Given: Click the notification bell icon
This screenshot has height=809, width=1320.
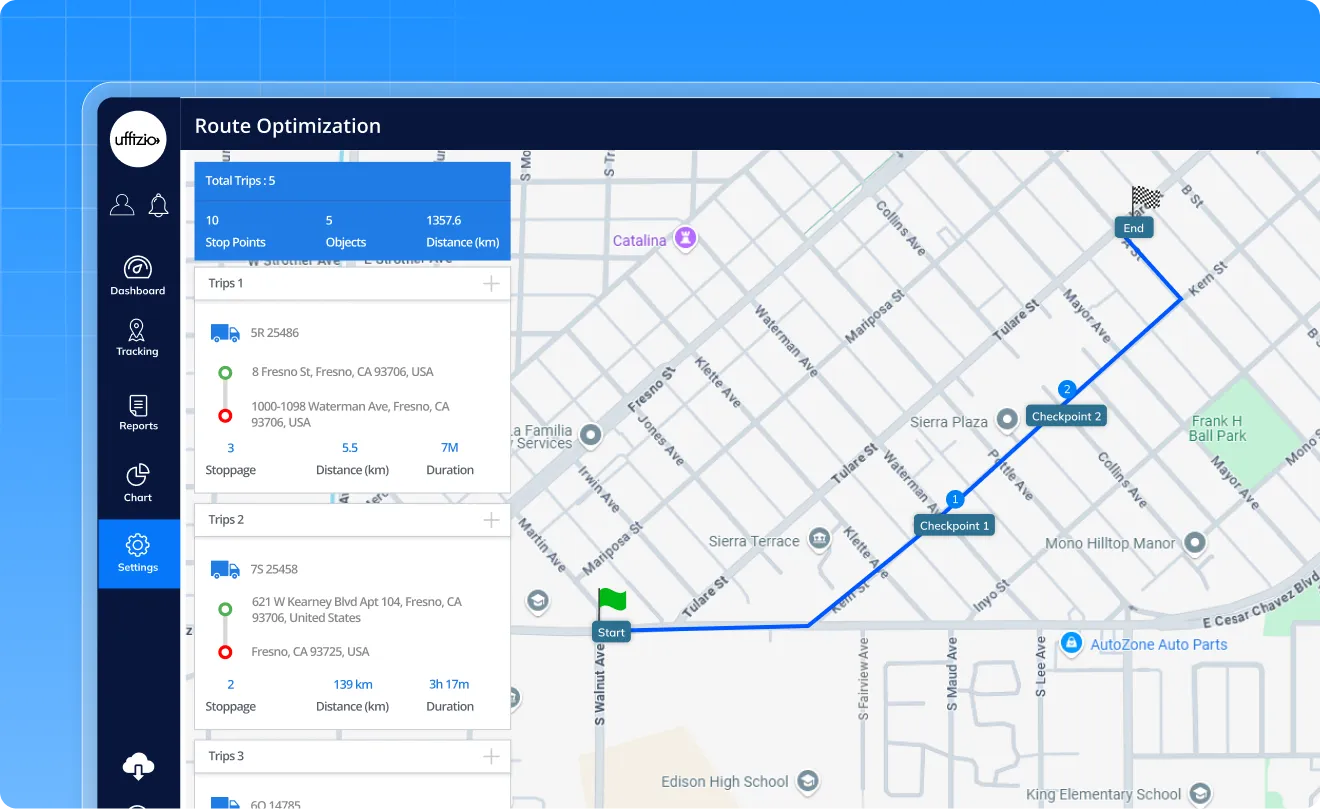Looking at the screenshot, I should (157, 204).
